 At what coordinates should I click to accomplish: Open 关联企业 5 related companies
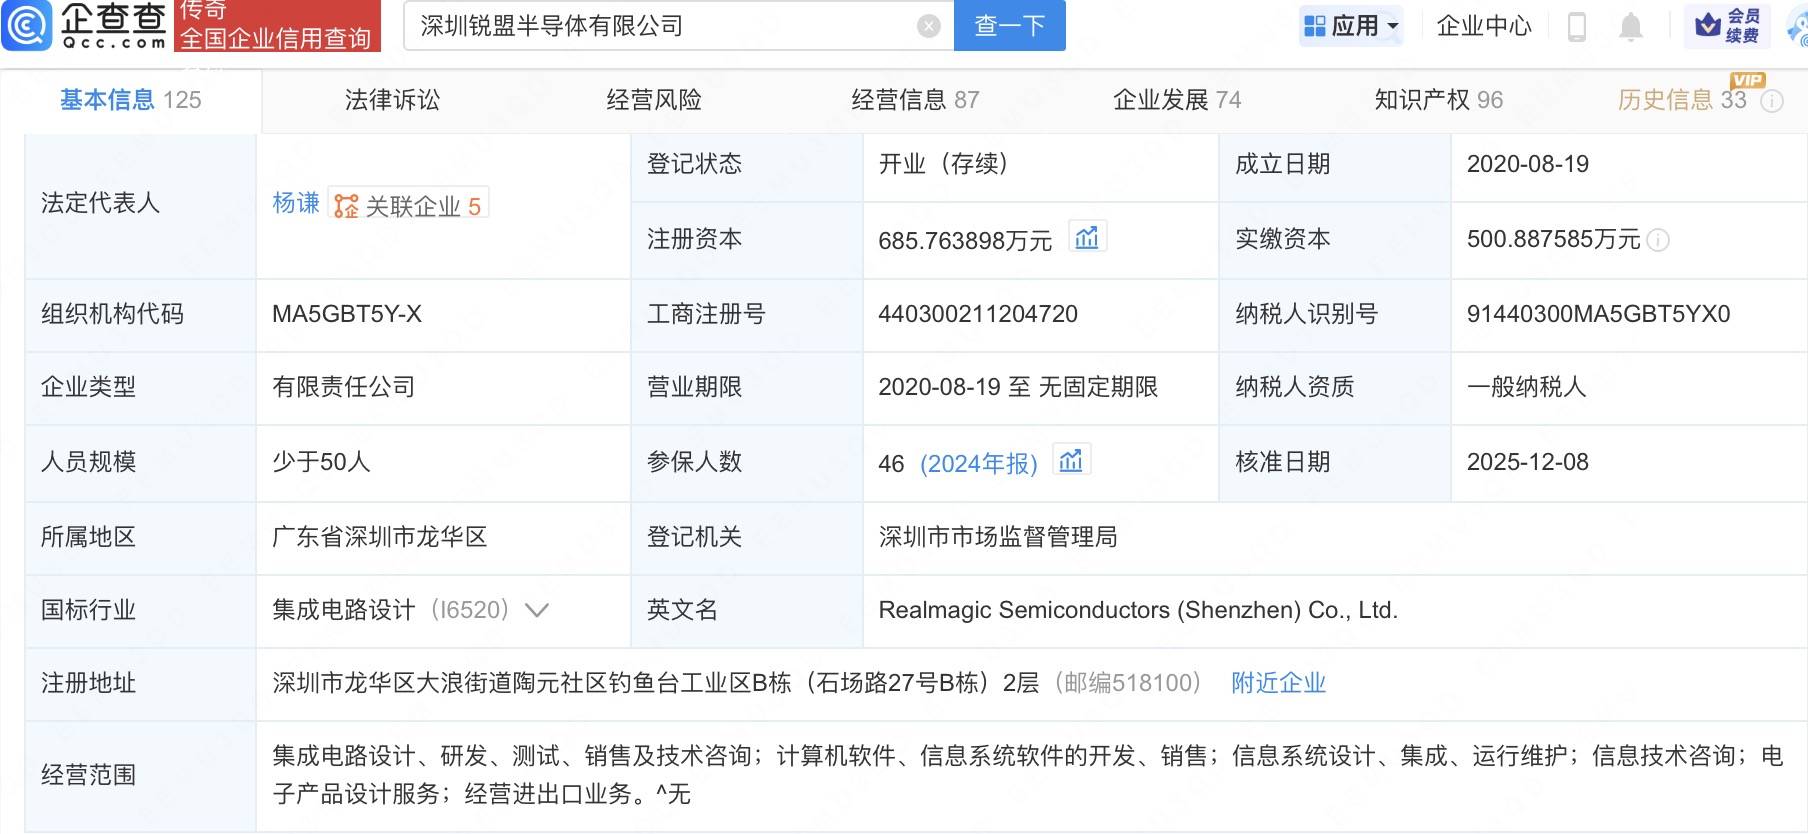410,205
